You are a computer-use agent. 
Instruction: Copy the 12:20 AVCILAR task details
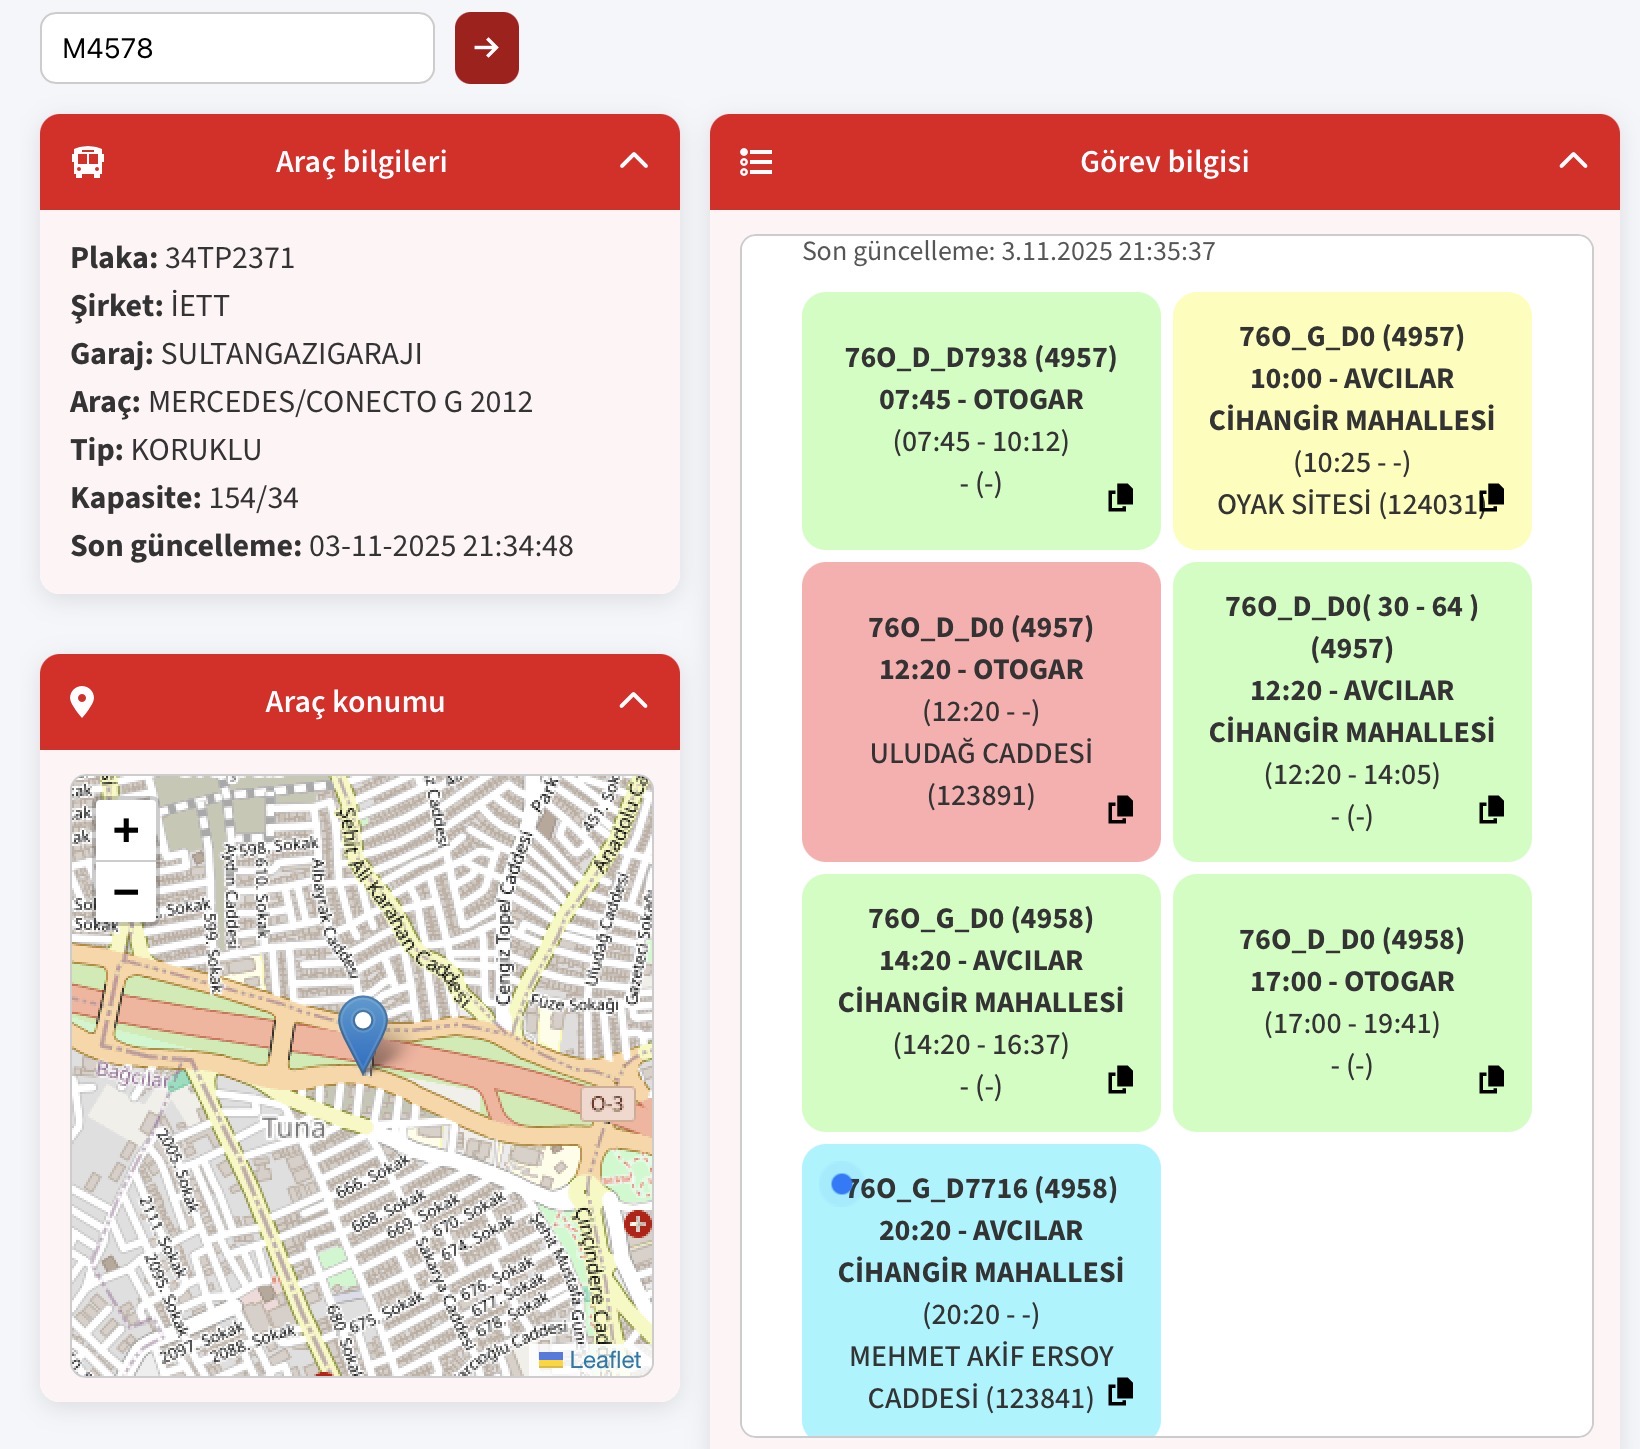(1491, 809)
